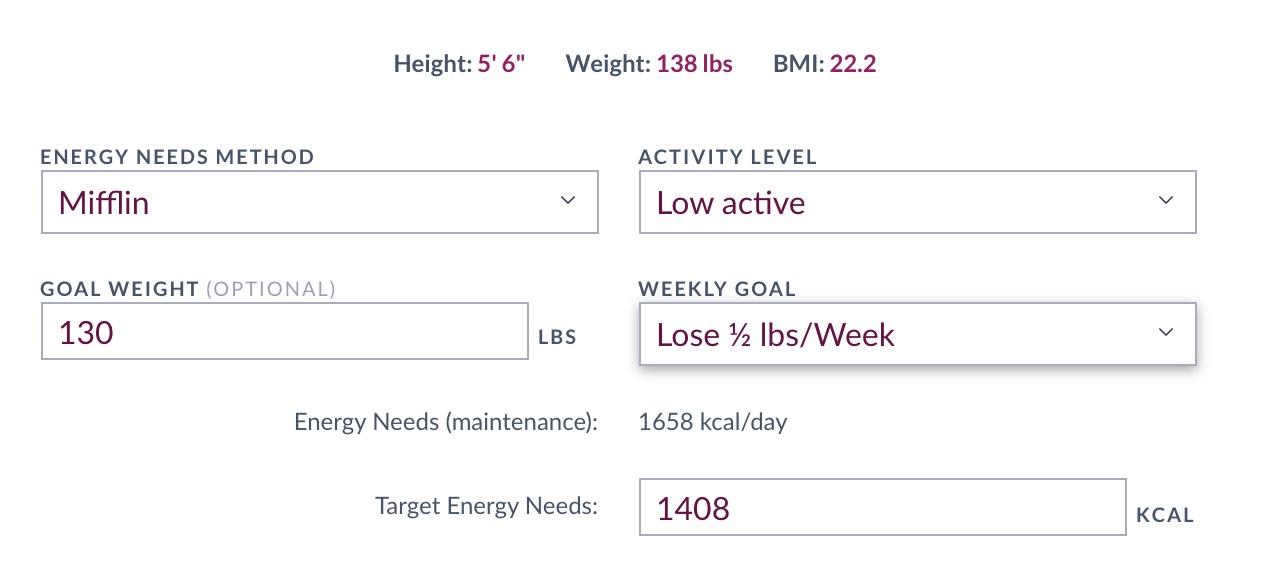The width and height of the screenshot is (1264, 568).
Task: Open the Energy Needs Method dropdown showing Mifflin
Action: [x=320, y=202]
